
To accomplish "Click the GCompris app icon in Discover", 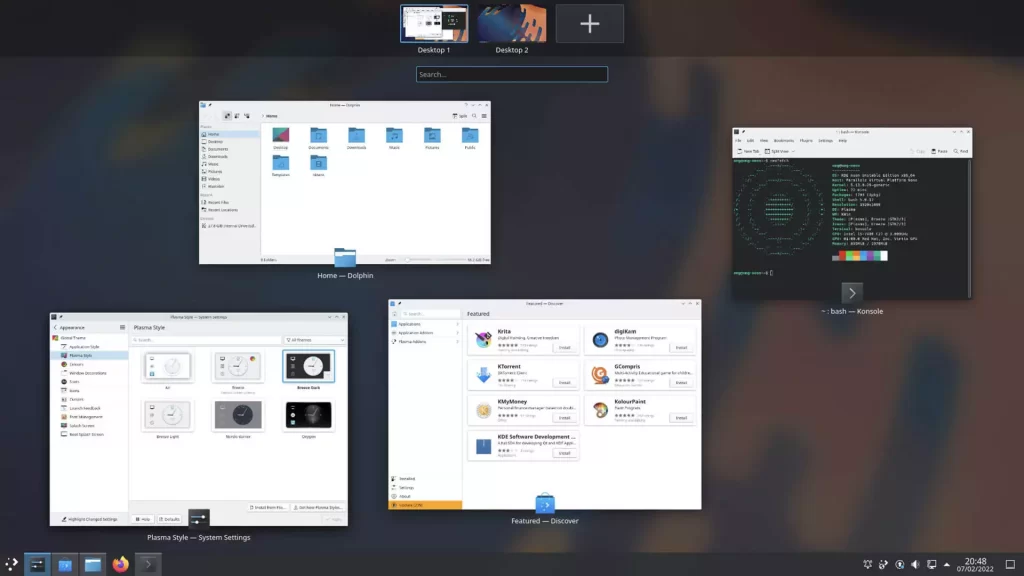I will (x=600, y=374).
